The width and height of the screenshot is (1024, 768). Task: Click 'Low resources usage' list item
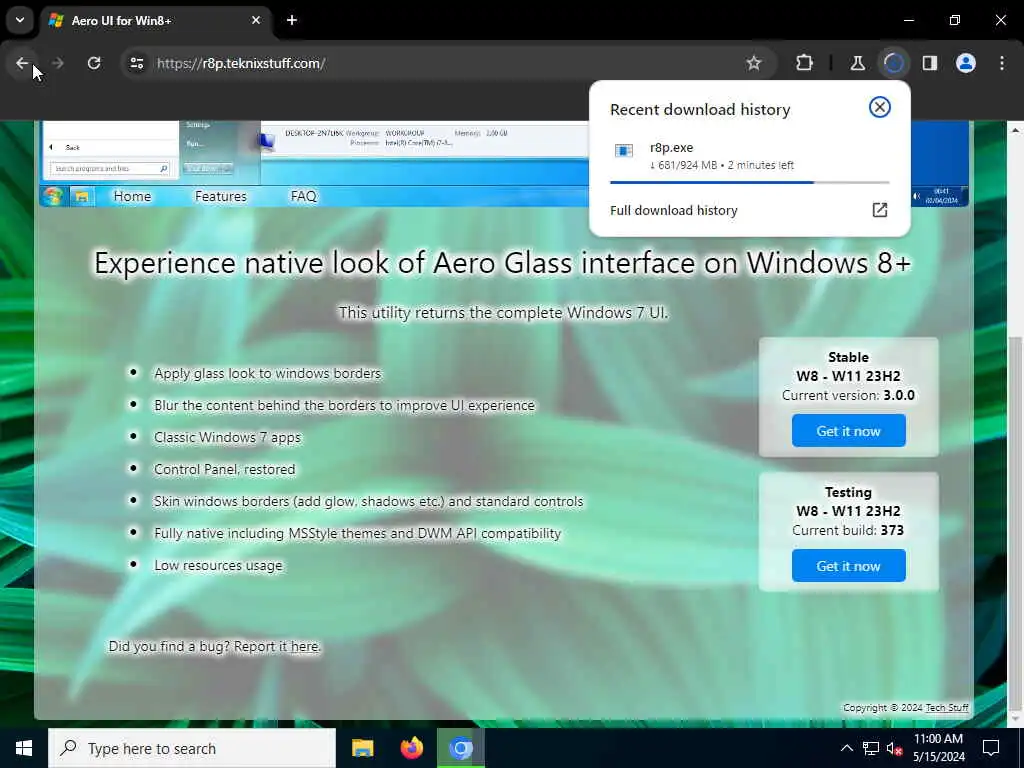coord(218,565)
